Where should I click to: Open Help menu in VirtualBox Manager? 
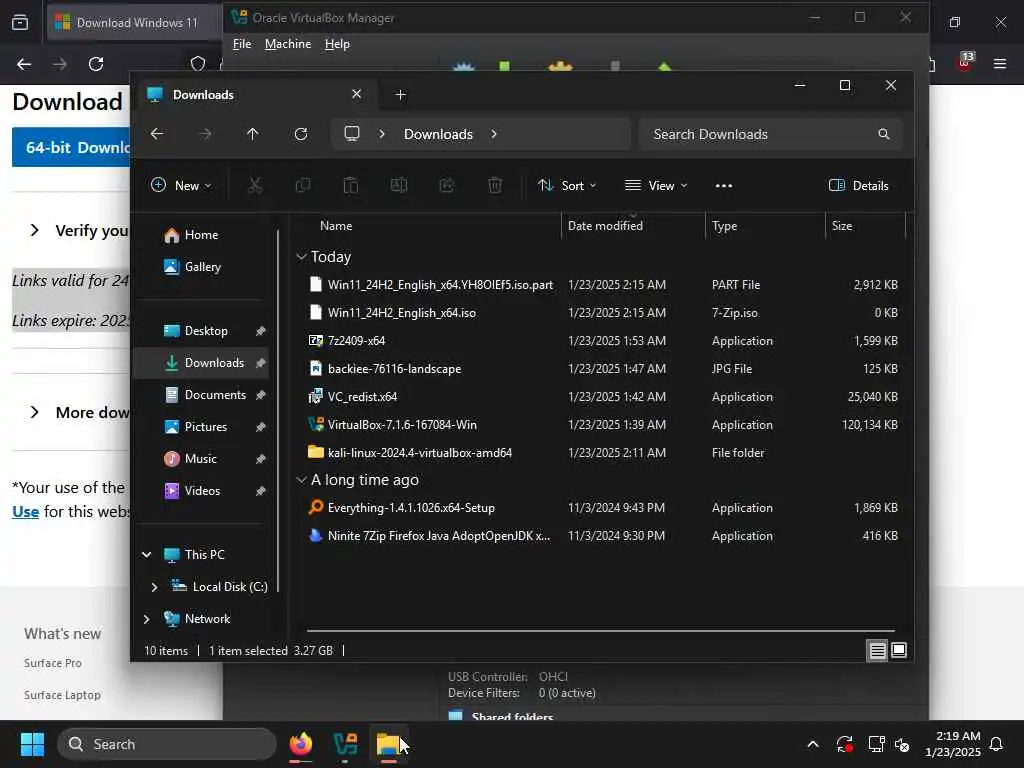[337, 44]
